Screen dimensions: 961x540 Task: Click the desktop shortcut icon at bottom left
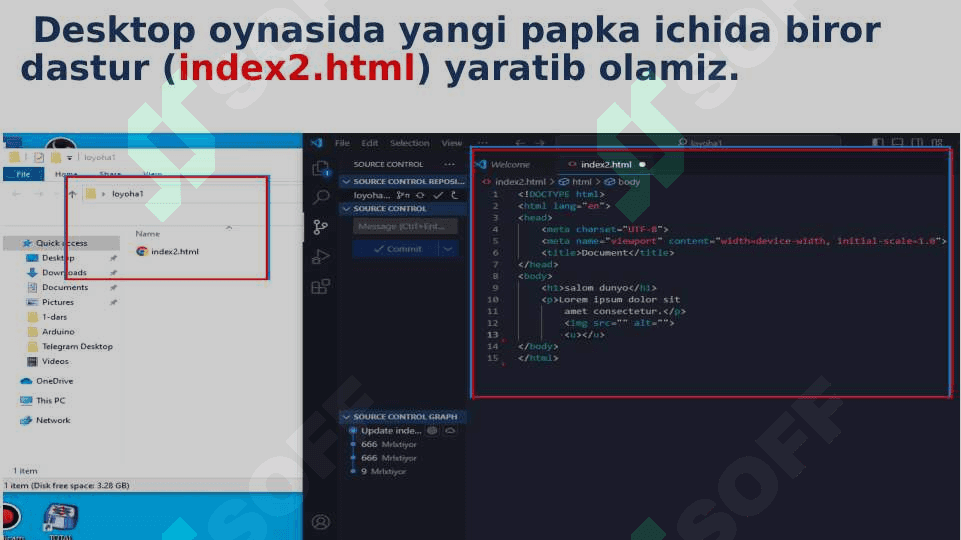click(60, 519)
